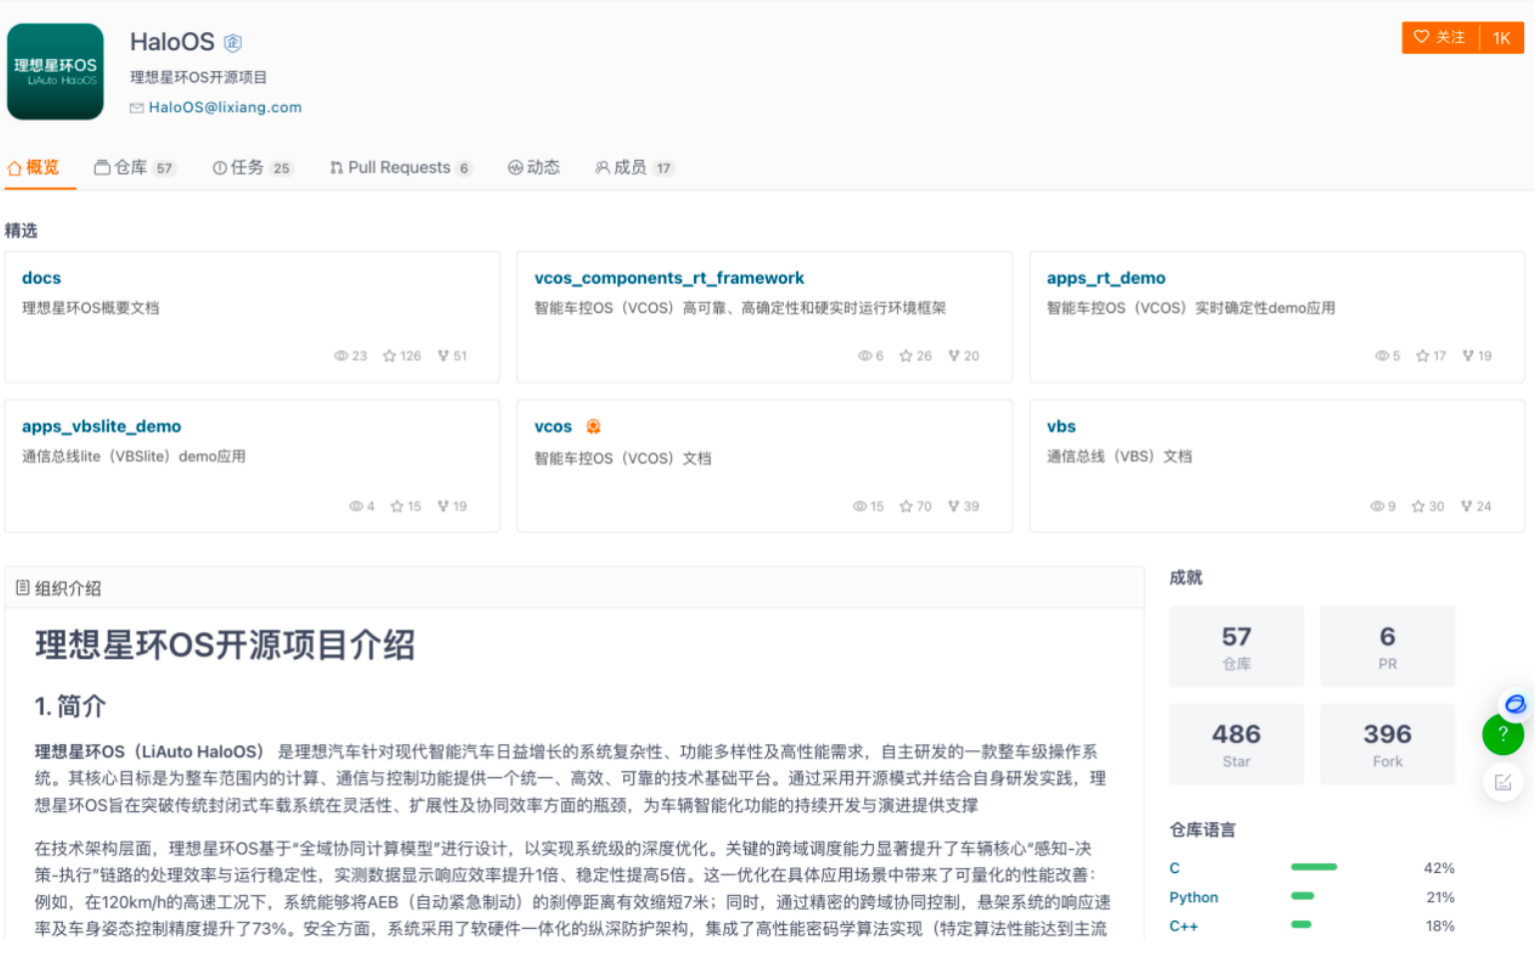Screen dimensions: 1536x972
Task: Open the vcos repository link
Action: click(x=553, y=426)
